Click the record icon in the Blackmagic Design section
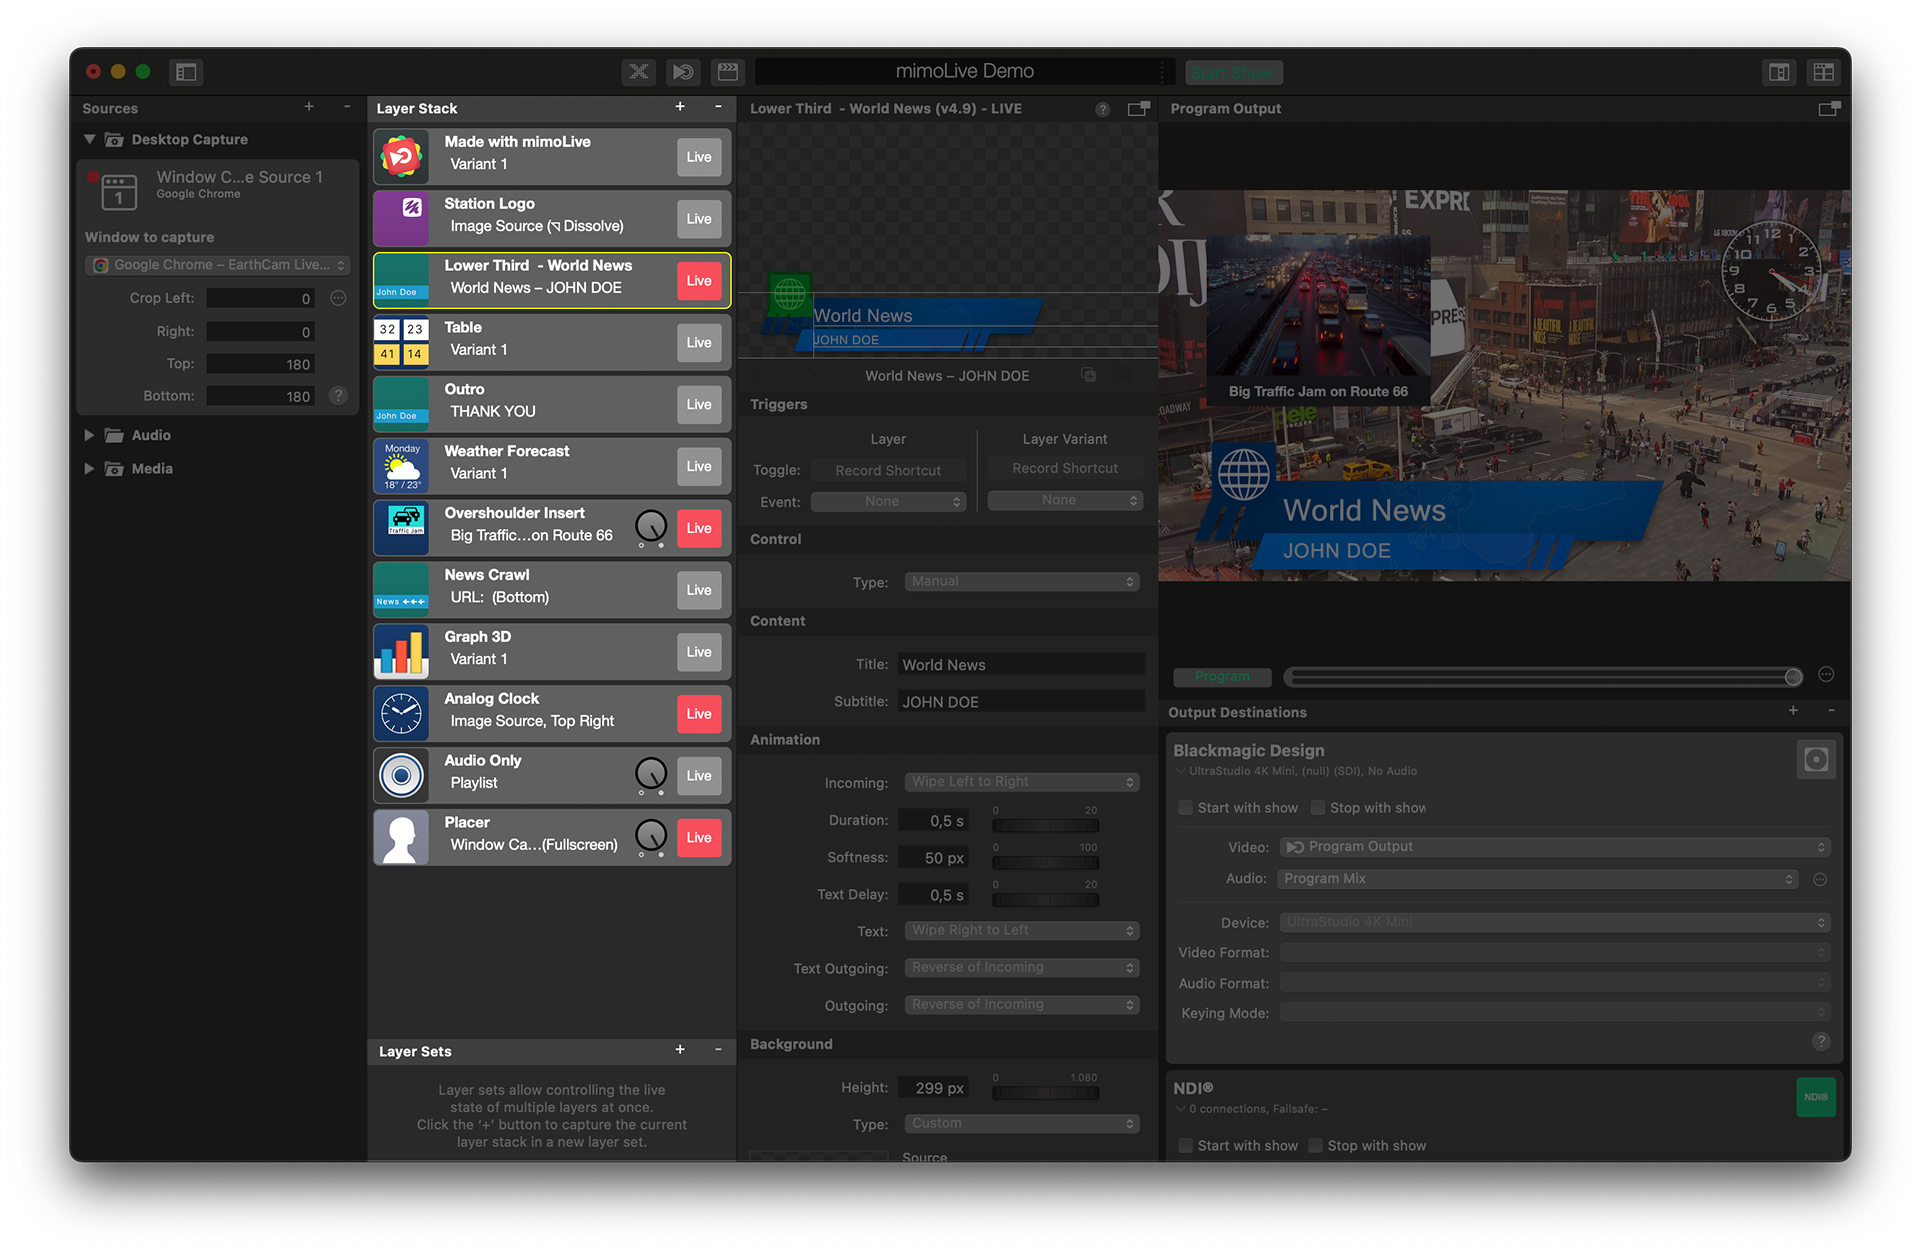The width and height of the screenshot is (1920, 1252). click(x=1816, y=758)
